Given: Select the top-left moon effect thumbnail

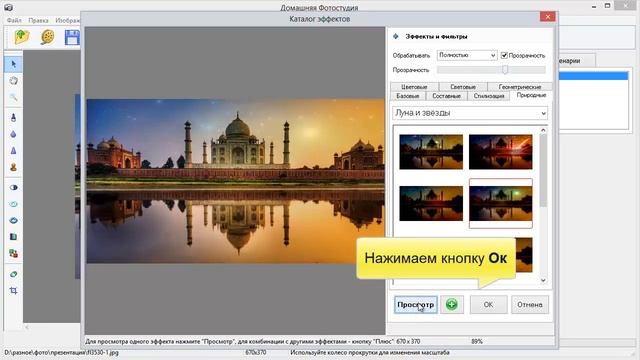Looking at the screenshot, I should (x=431, y=152).
